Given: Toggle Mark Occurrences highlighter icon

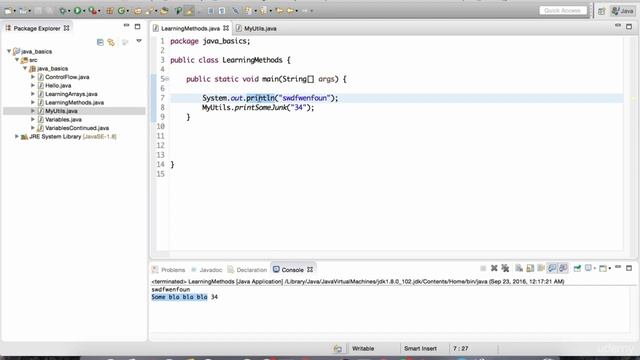Looking at the screenshot, I should point(189,11).
